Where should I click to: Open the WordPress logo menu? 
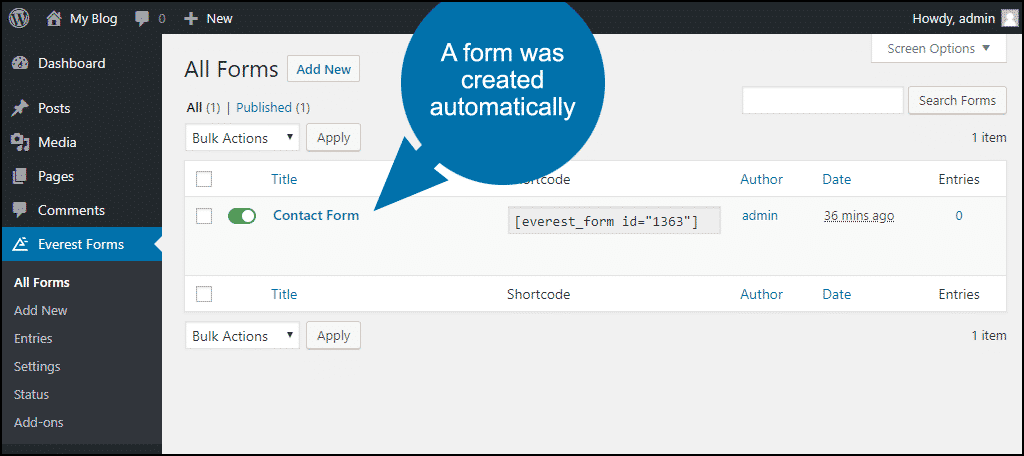click(x=19, y=18)
